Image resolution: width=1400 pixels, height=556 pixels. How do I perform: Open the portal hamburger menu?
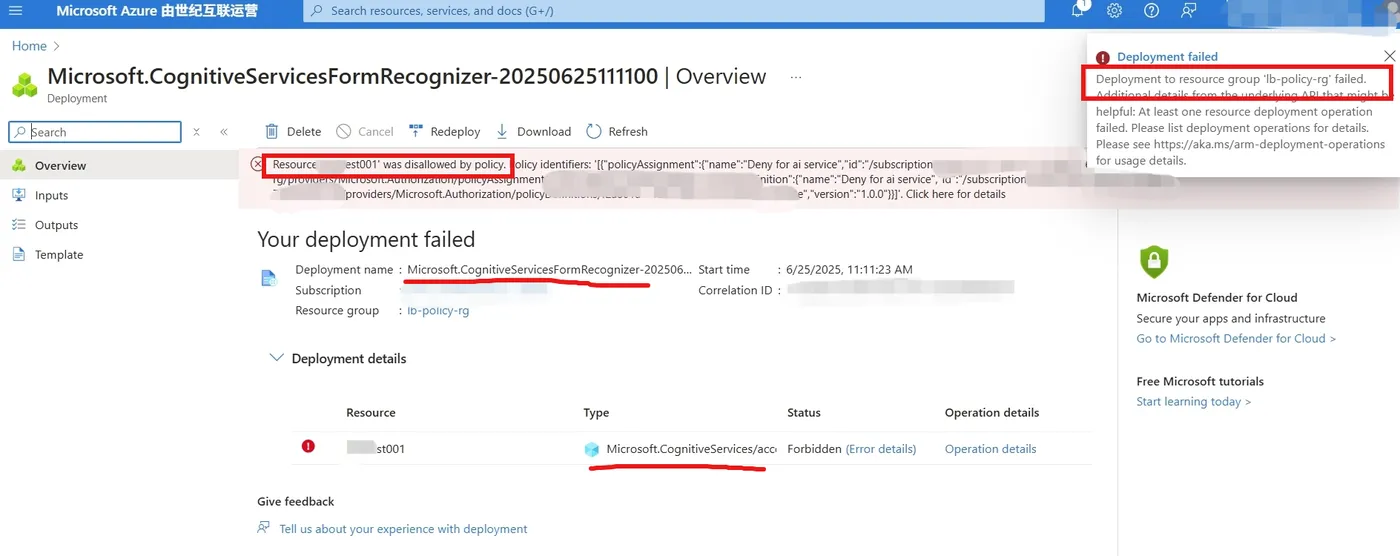pos(15,11)
